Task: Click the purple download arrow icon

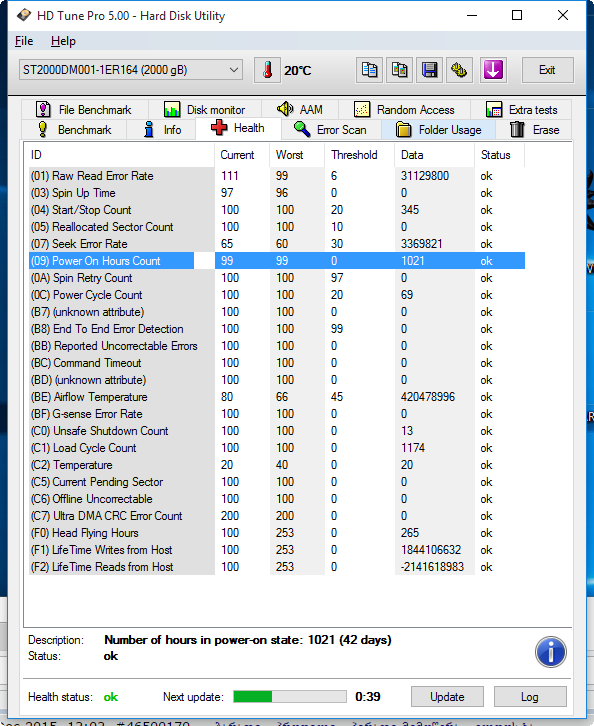Action: coord(493,70)
